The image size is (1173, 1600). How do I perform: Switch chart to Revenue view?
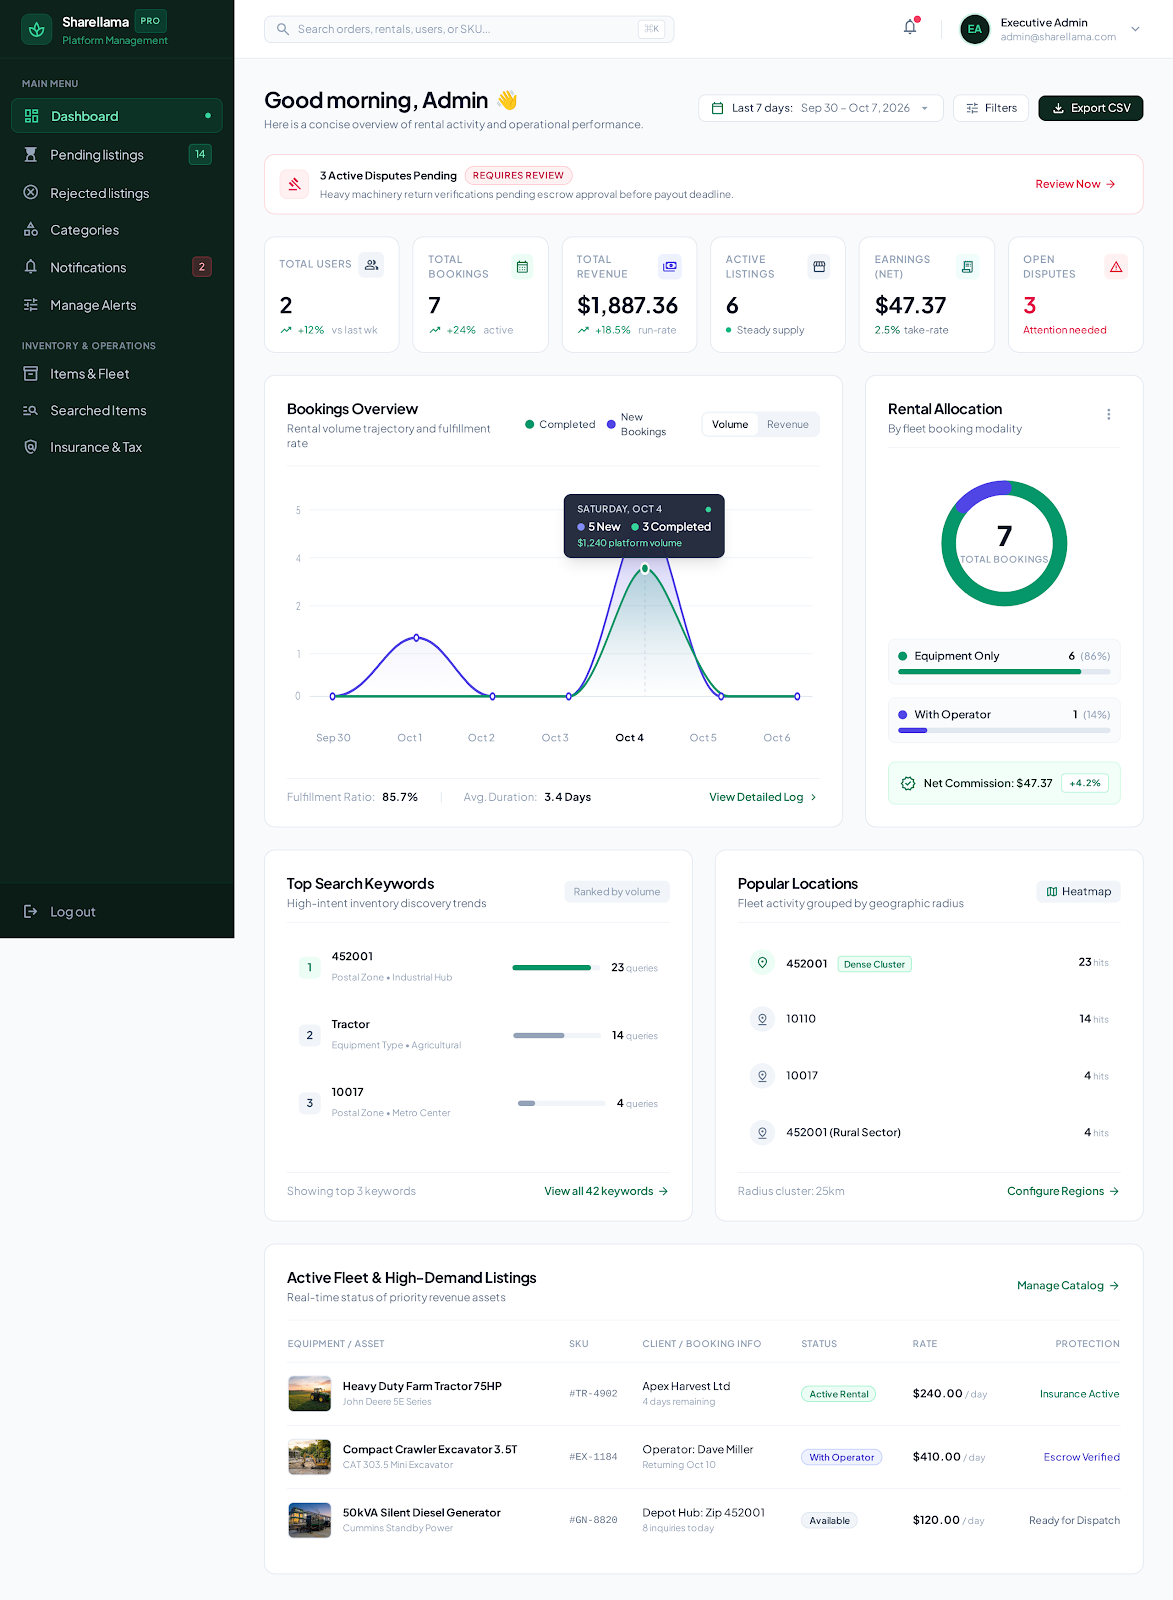[x=788, y=424]
